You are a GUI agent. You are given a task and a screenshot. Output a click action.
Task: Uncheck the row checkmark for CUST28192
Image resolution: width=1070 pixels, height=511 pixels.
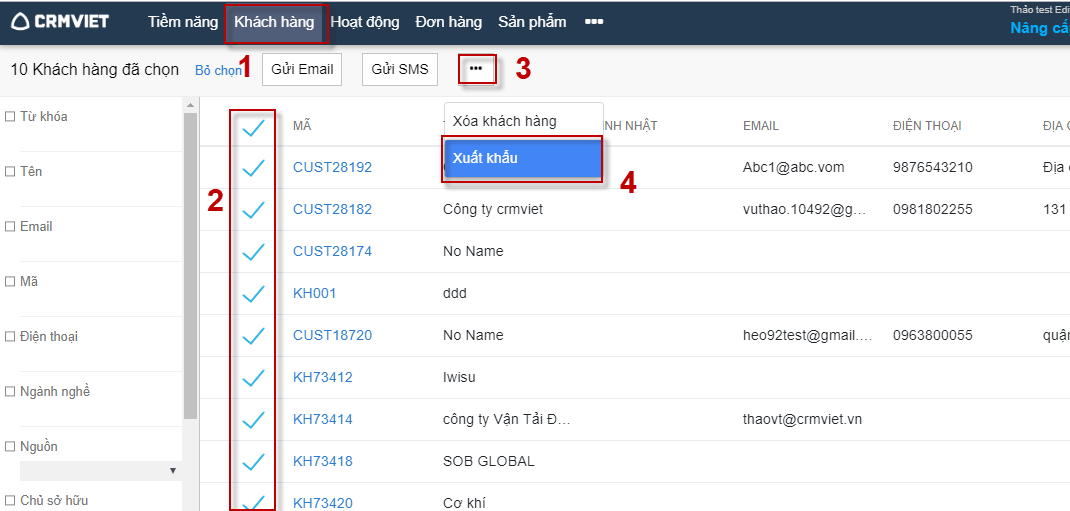[253, 168]
